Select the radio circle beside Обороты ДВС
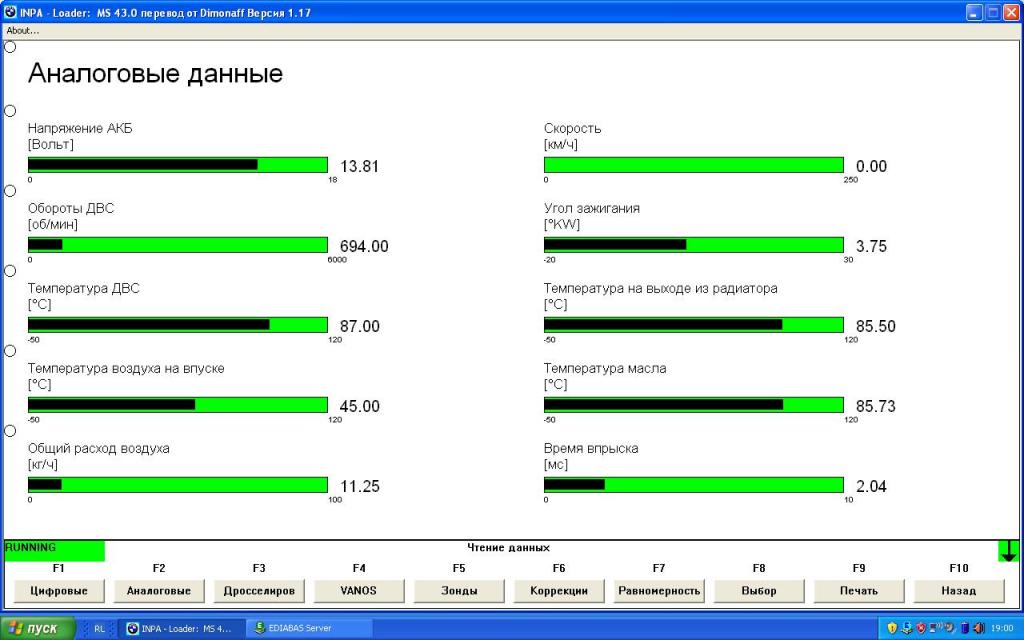Image resolution: width=1024 pixels, height=640 pixels. point(10,191)
